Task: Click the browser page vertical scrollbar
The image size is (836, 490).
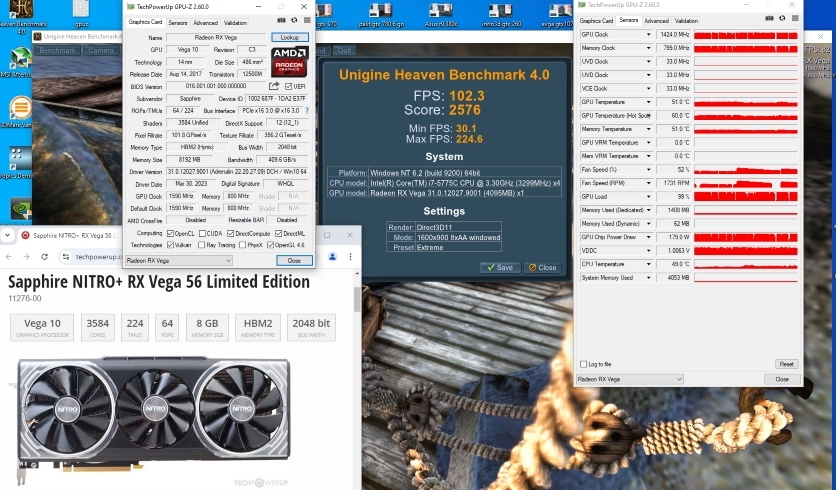Action: 357,299
